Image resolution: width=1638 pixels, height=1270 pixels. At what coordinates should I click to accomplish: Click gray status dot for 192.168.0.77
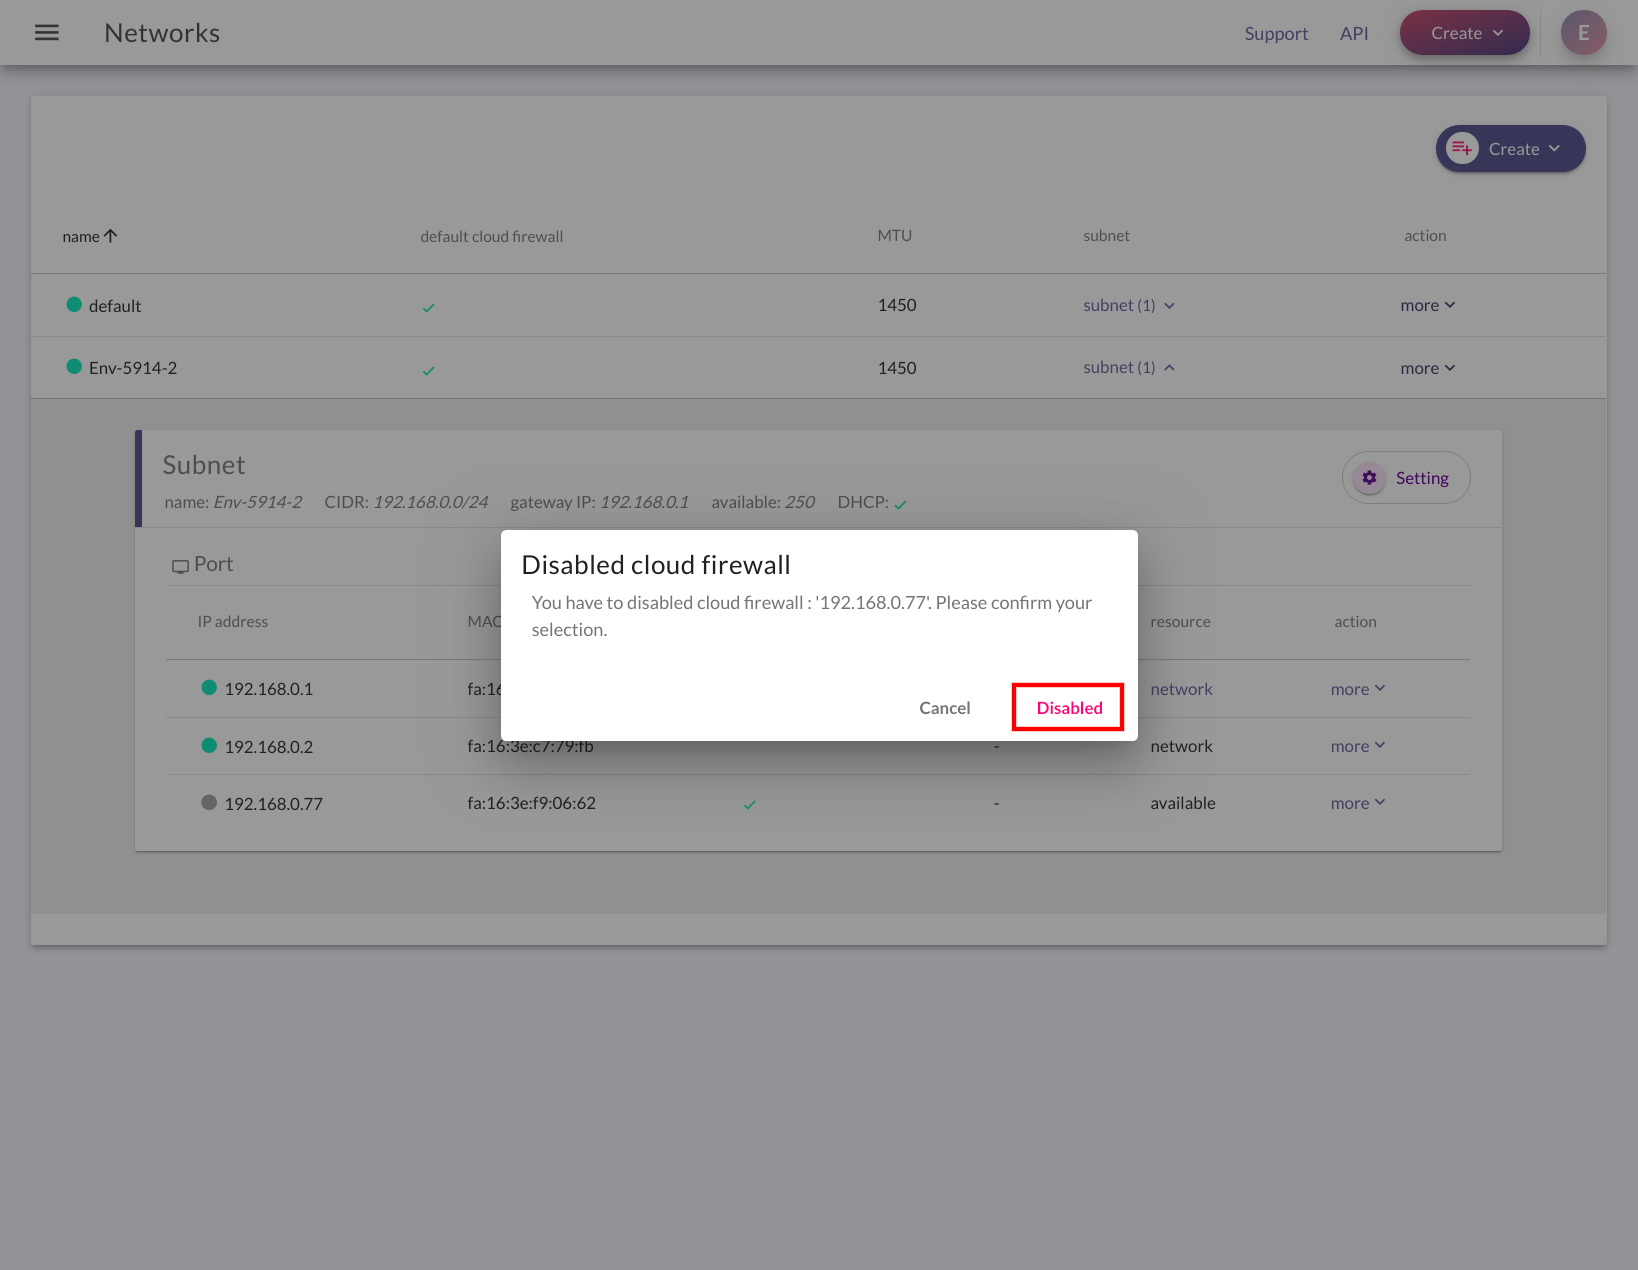(209, 802)
